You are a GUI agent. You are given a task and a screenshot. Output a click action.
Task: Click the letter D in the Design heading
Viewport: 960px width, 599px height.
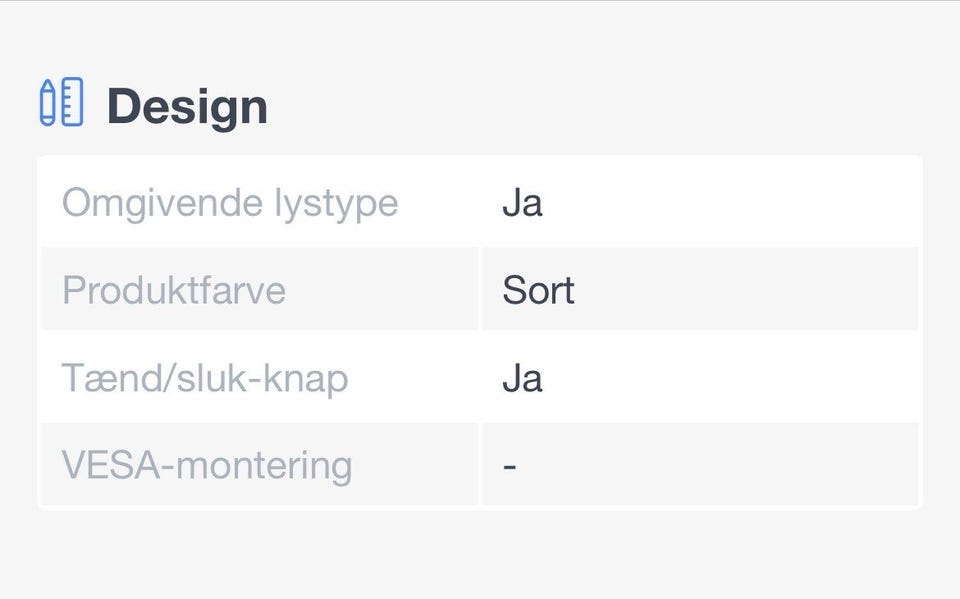click(x=123, y=107)
